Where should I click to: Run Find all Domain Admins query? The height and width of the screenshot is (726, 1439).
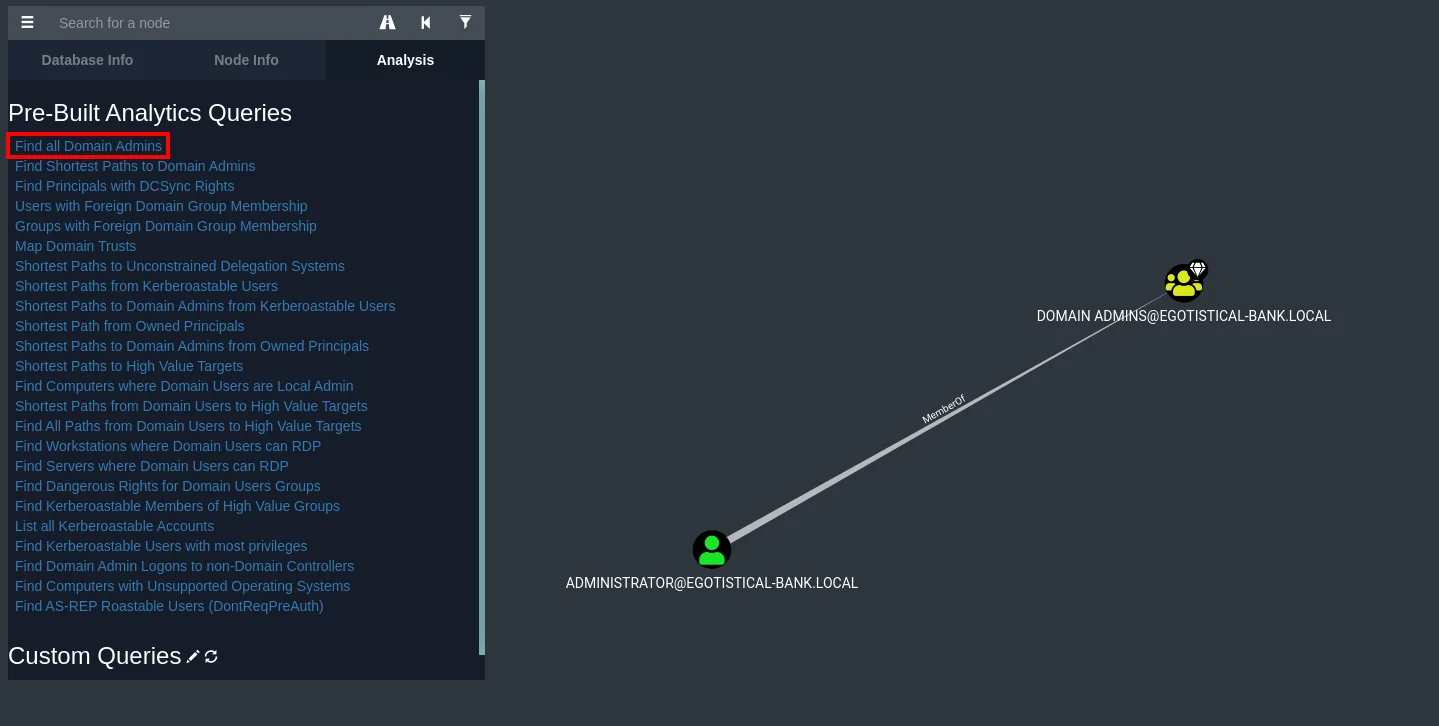point(88,146)
